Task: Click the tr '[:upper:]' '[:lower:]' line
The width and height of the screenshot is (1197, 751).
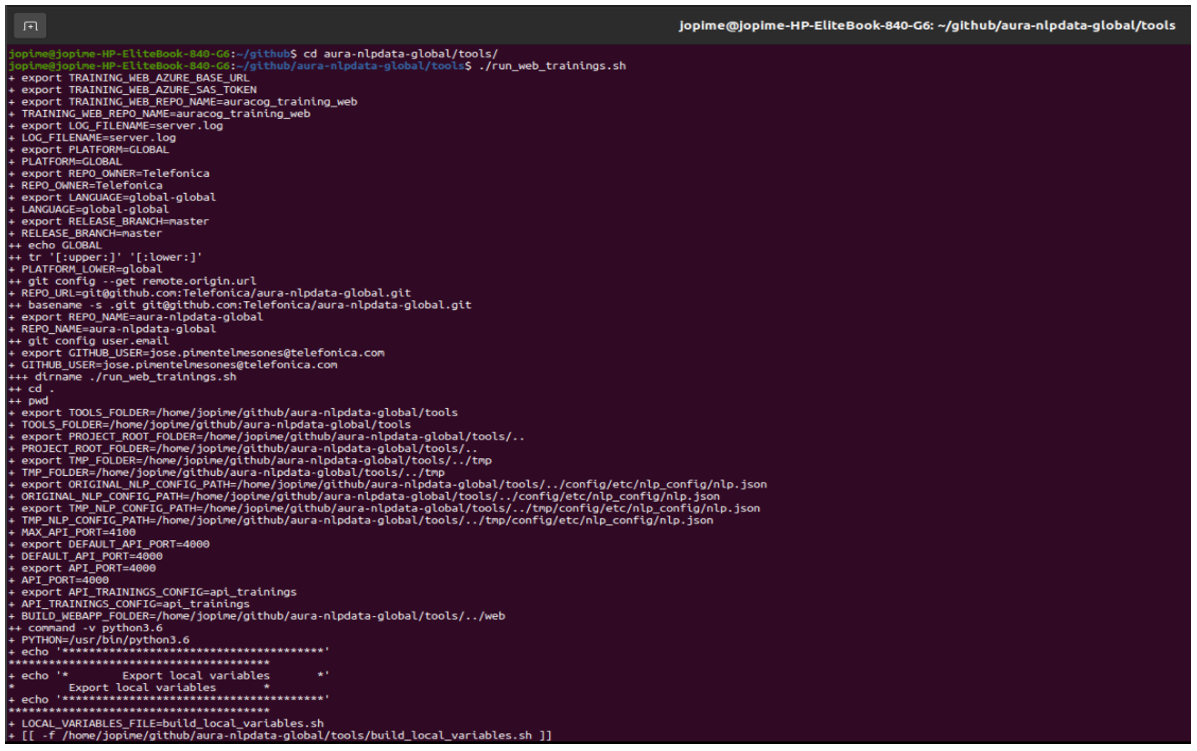Action: [x=105, y=257]
